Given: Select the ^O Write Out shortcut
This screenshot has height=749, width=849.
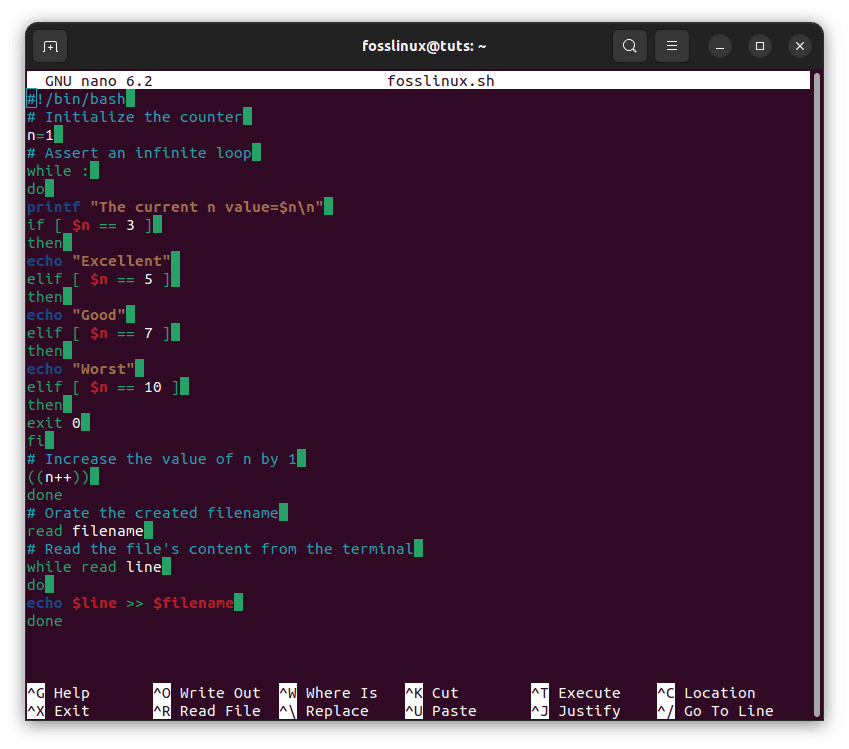Looking at the screenshot, I should [x=206, y=693].
